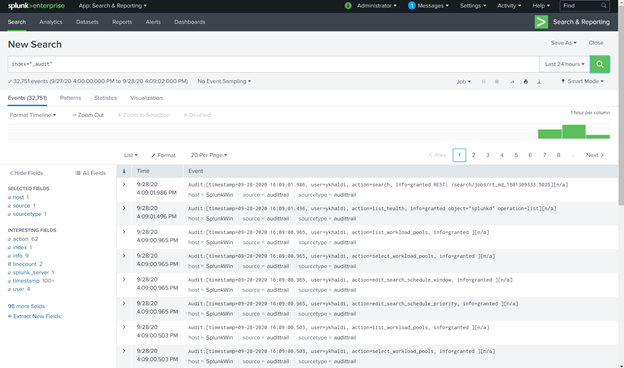The height and width of the screenshot is (368, 624).
Task: Open Last 24 hours time range picker
Action: coord(564,64)
